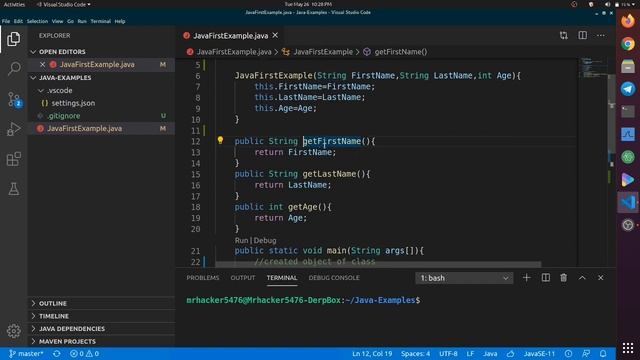Close the JavaFirstExample.java editor tab
Viewport: 640px width, 360px height.
point(276,36)
